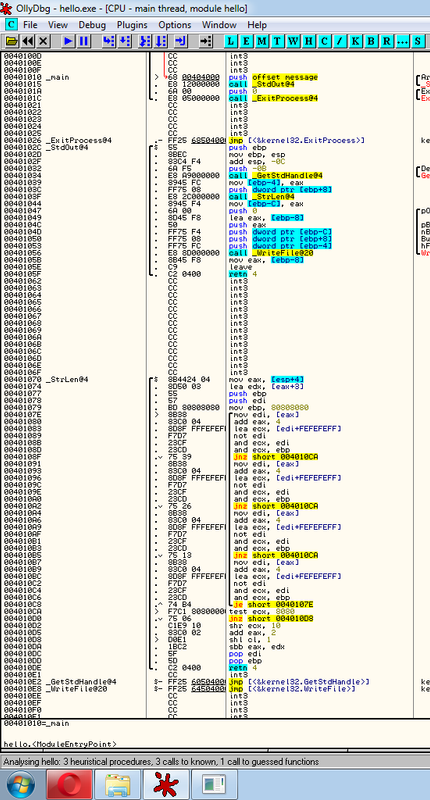The width and height of the screenshot is (430, 800).
Task: Run the program with play icon
Action: tap(68, 41)
